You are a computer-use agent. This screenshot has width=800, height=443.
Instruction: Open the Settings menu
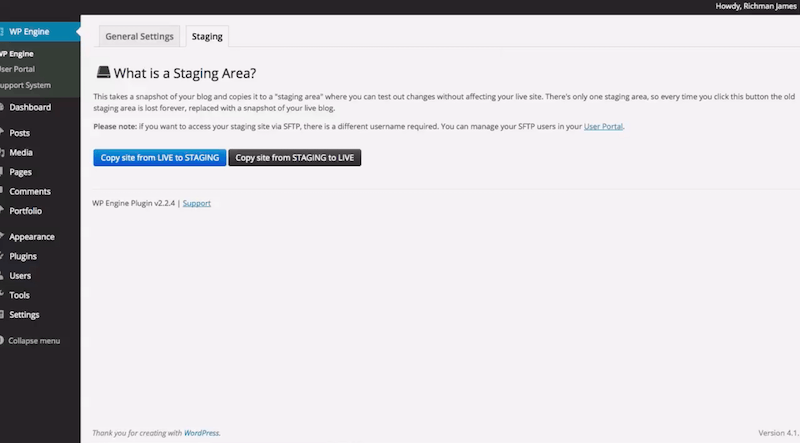pyautogui.click(x=24, y=314)
